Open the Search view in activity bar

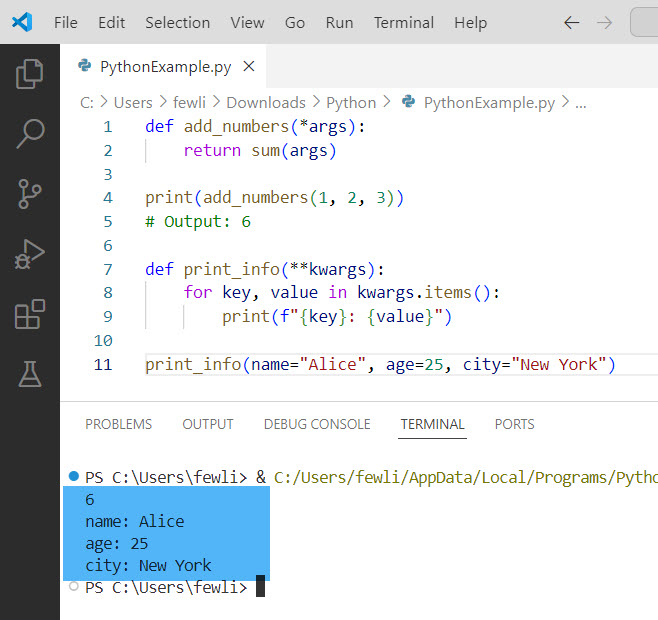coord(29,134)
